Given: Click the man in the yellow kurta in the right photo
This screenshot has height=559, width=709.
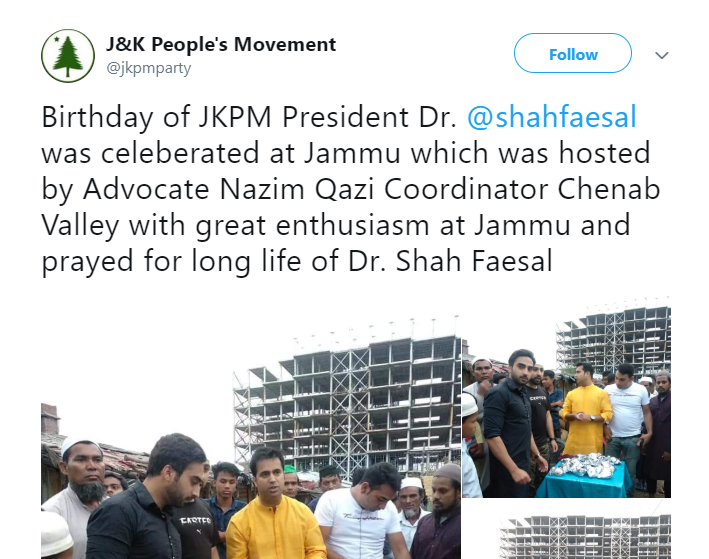Looking at the screenshot, I should coord(586,409).
